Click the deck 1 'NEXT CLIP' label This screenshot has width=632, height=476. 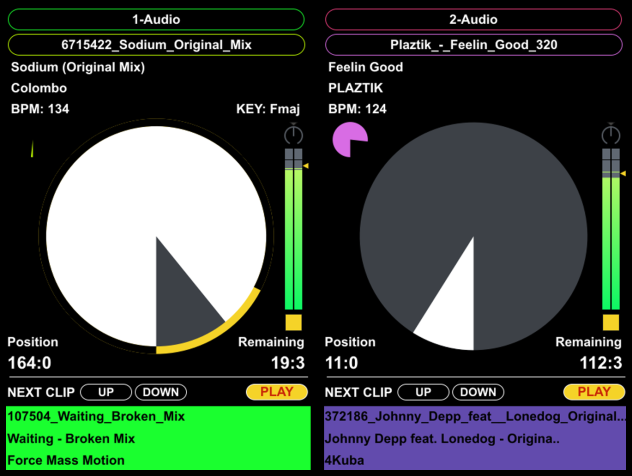pos(41,392)
